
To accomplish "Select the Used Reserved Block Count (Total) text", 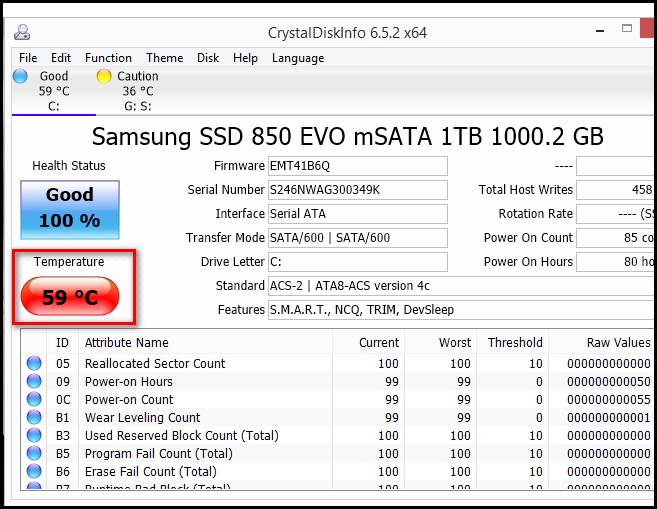I will [181, 436].
